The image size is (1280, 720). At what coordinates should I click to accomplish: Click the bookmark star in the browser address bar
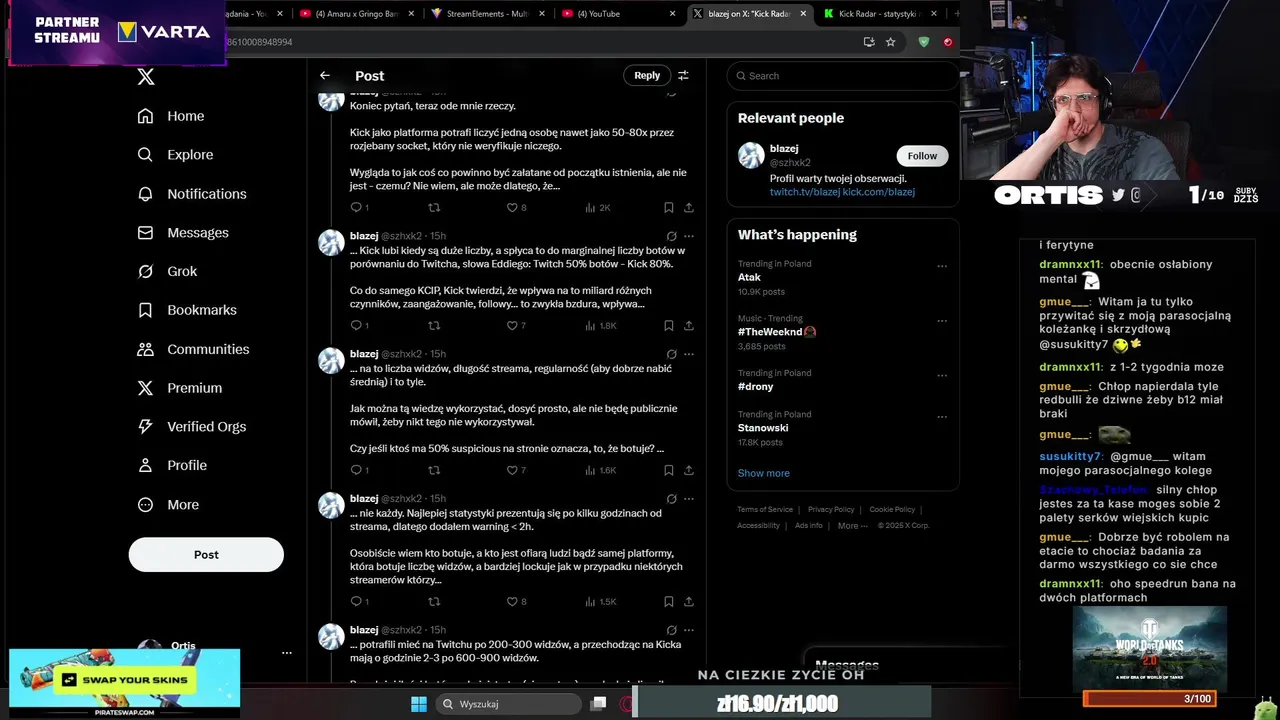(x=890, y=42)
